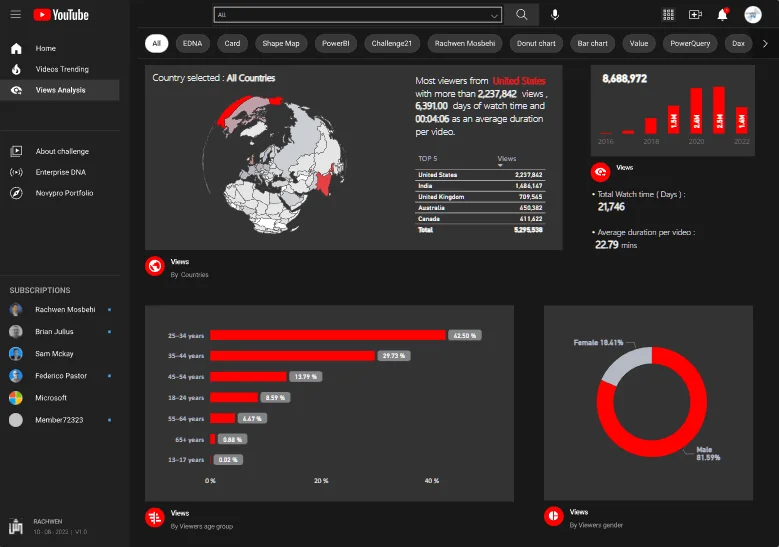Click the India row in Top 5 table

480,186
